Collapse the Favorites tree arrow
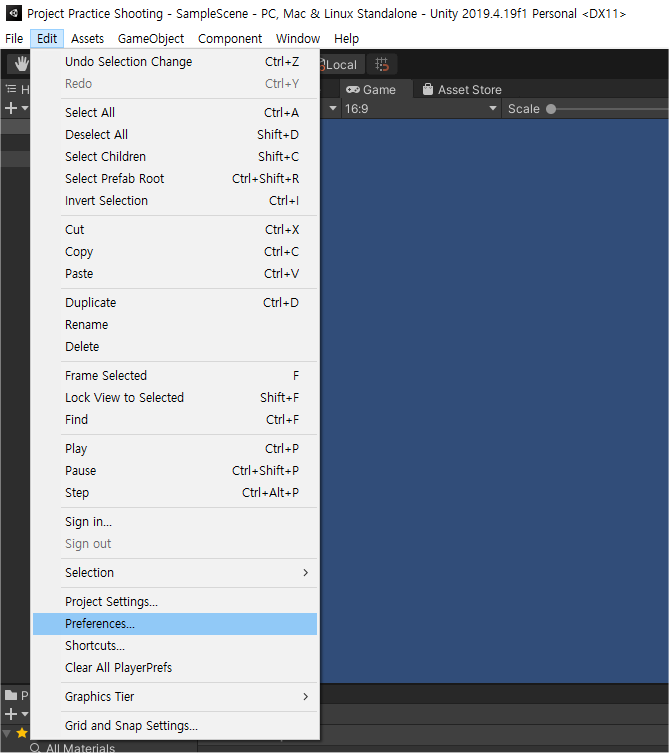Screen dimensions: 669x753 pyautogui.click(x=7, y=733)
